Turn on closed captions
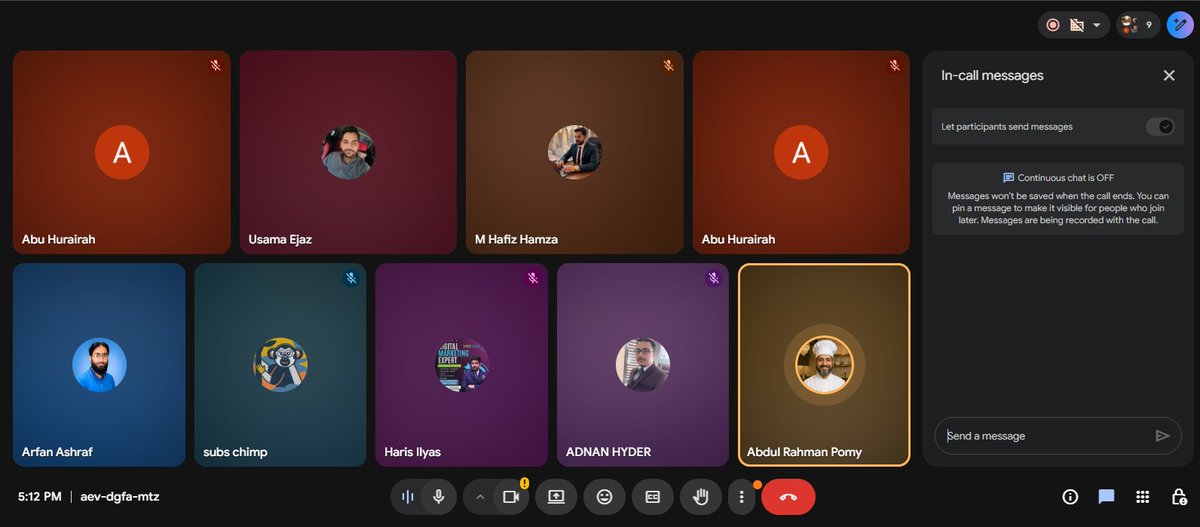The width and height of the screenshot is (1200, 527). pyautogui.click(x=652, y=496)
